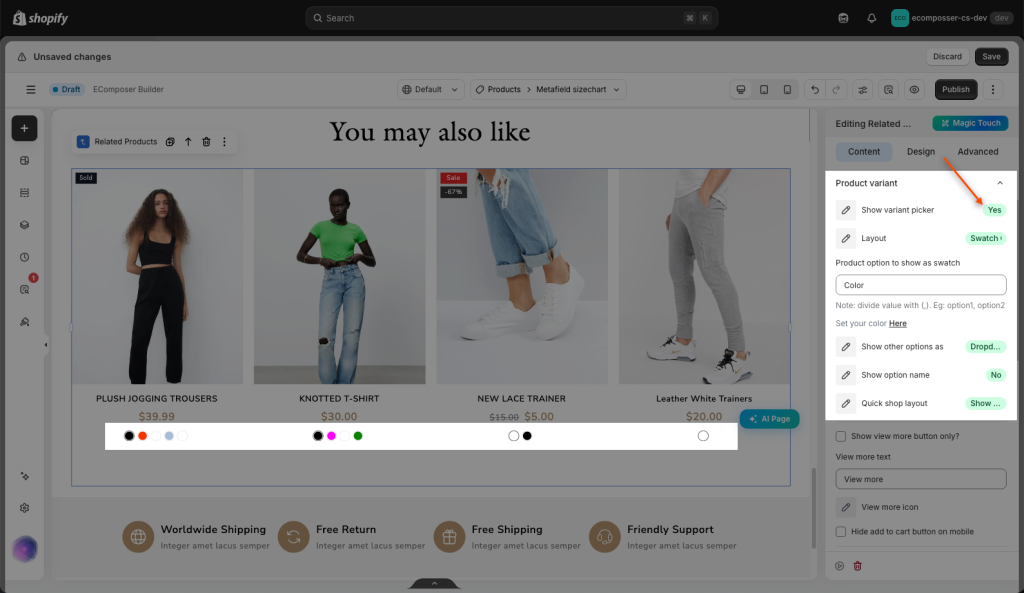Move Related Products element up
Screen dimensions: 1024x593
pos(188,142)
